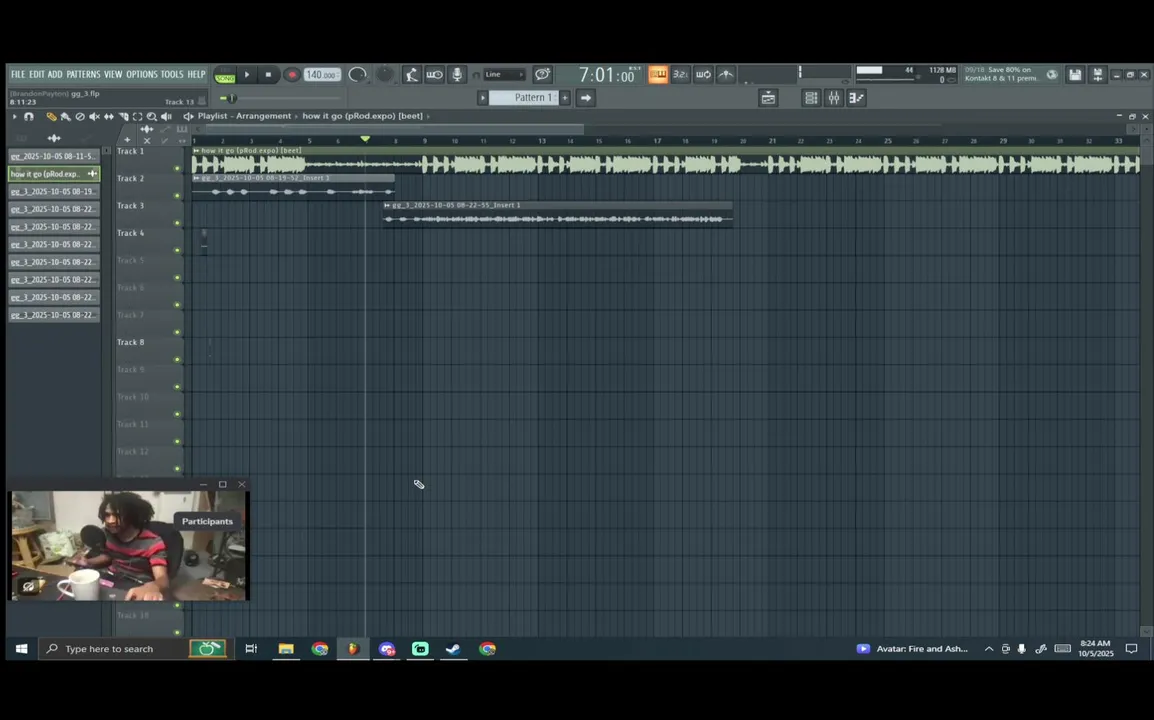Click the red Record button
Viewport: 1154px width, 720px height.
(291, 75)
